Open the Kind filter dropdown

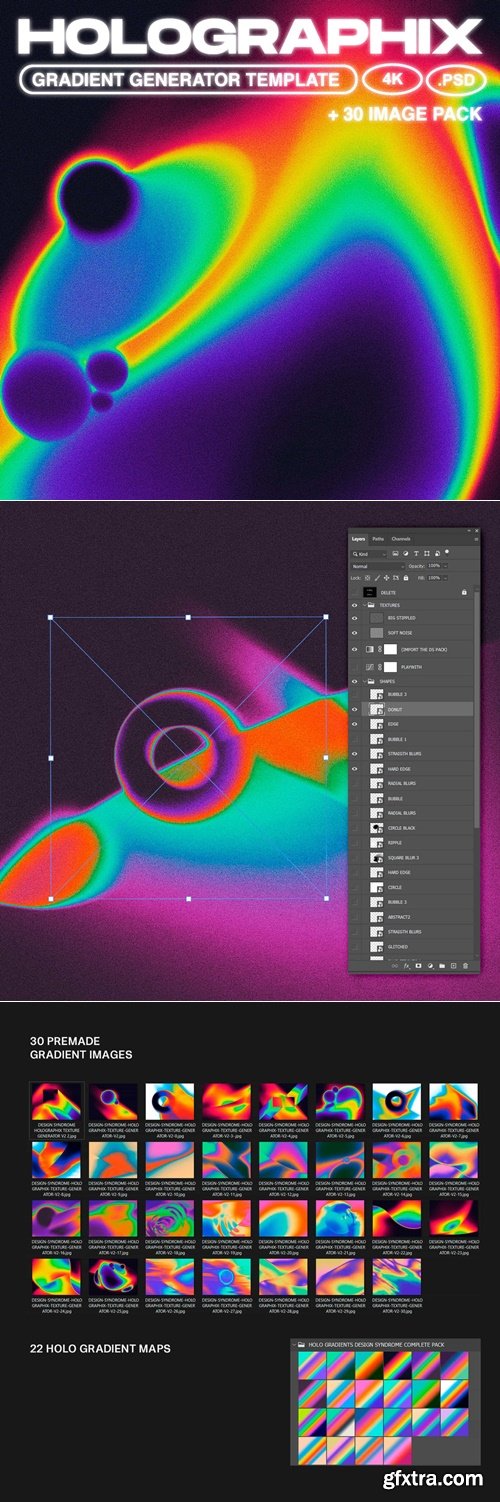pyautogui.click(x=369, y=554)
